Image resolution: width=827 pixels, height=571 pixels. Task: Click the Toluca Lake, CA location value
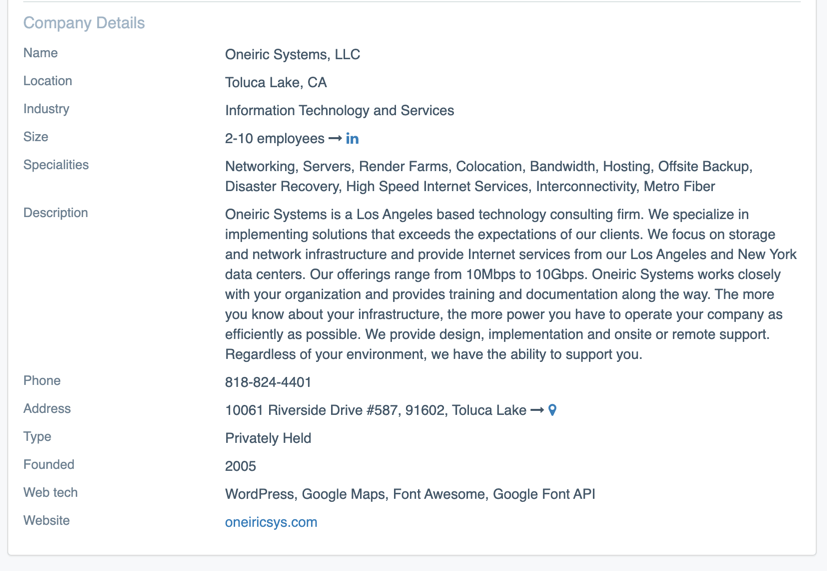tap(276, 83)
